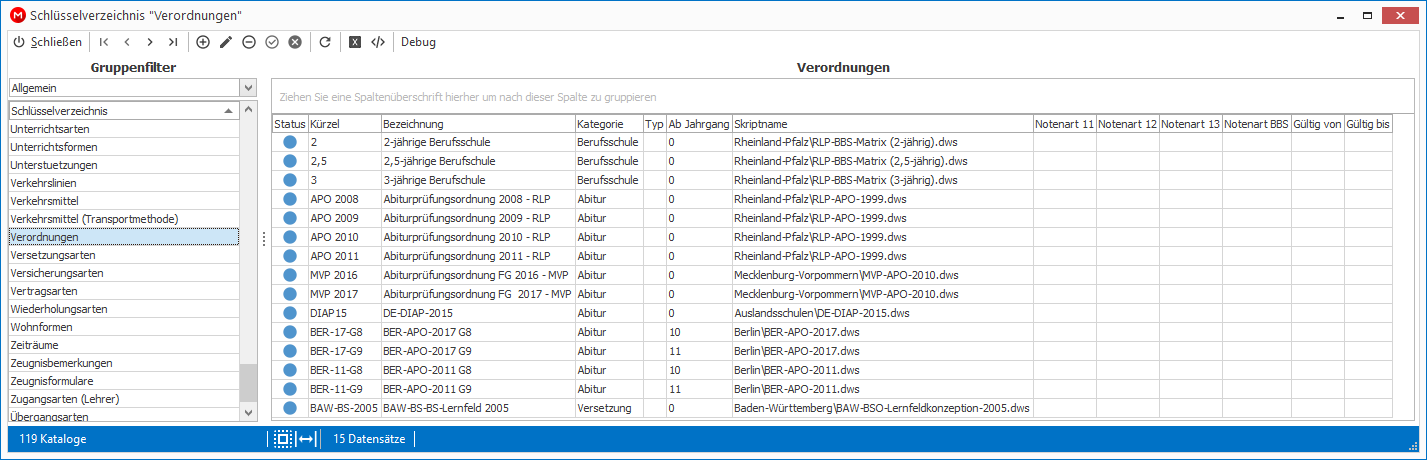Image resolution: width=1427 pixels, height=460 pixels.
Task: Select Zugangsarten (Lehrer) entry
Action: [124, 399]
